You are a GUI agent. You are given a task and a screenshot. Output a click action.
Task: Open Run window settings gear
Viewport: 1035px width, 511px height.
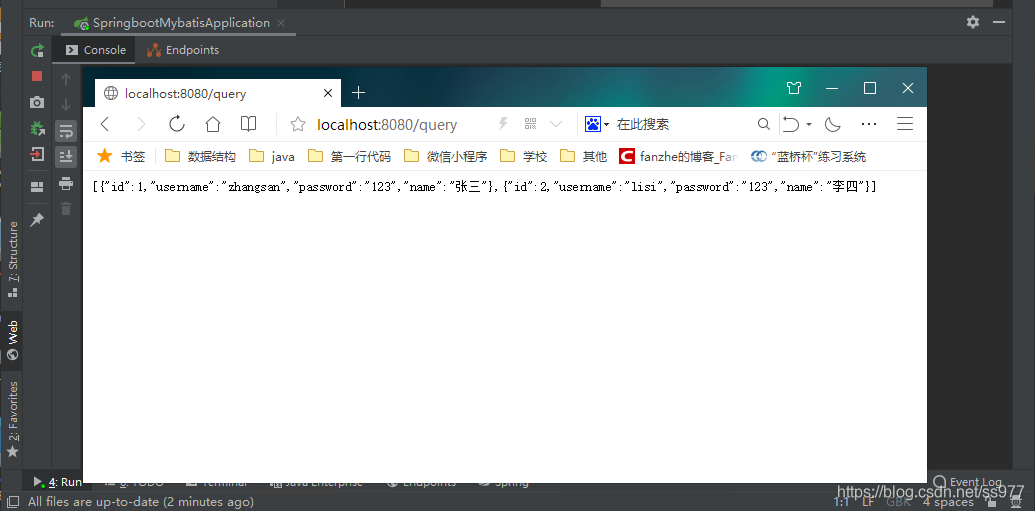tap(973, 22)
